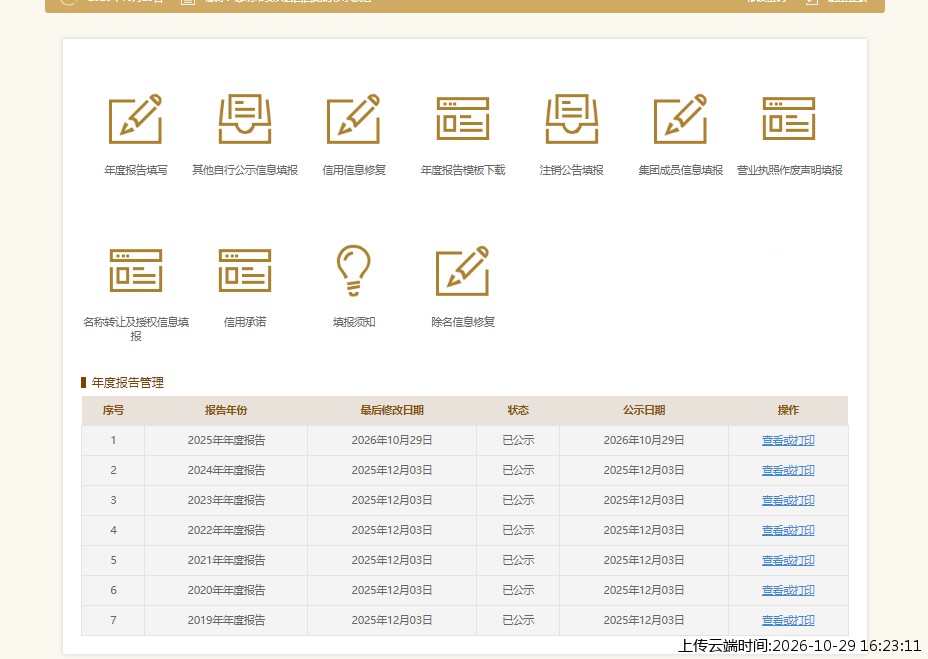This screenshot has width=928, height=659.
Task: Open 营业执照作废声明填报 icon
Action: [790, 118]
